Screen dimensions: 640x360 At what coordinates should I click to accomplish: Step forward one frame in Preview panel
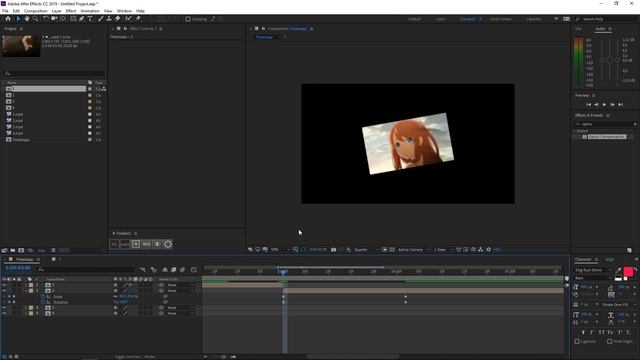click(612, 105)
